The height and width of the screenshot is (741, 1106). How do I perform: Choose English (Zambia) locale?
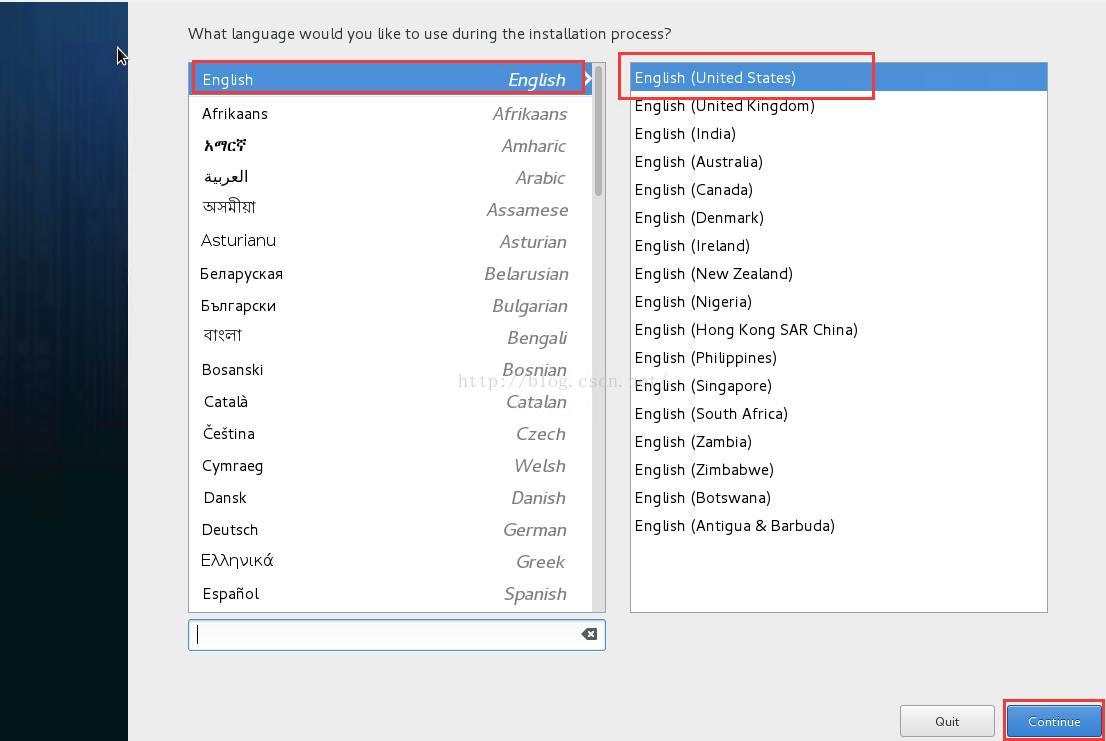click(839, 441)
